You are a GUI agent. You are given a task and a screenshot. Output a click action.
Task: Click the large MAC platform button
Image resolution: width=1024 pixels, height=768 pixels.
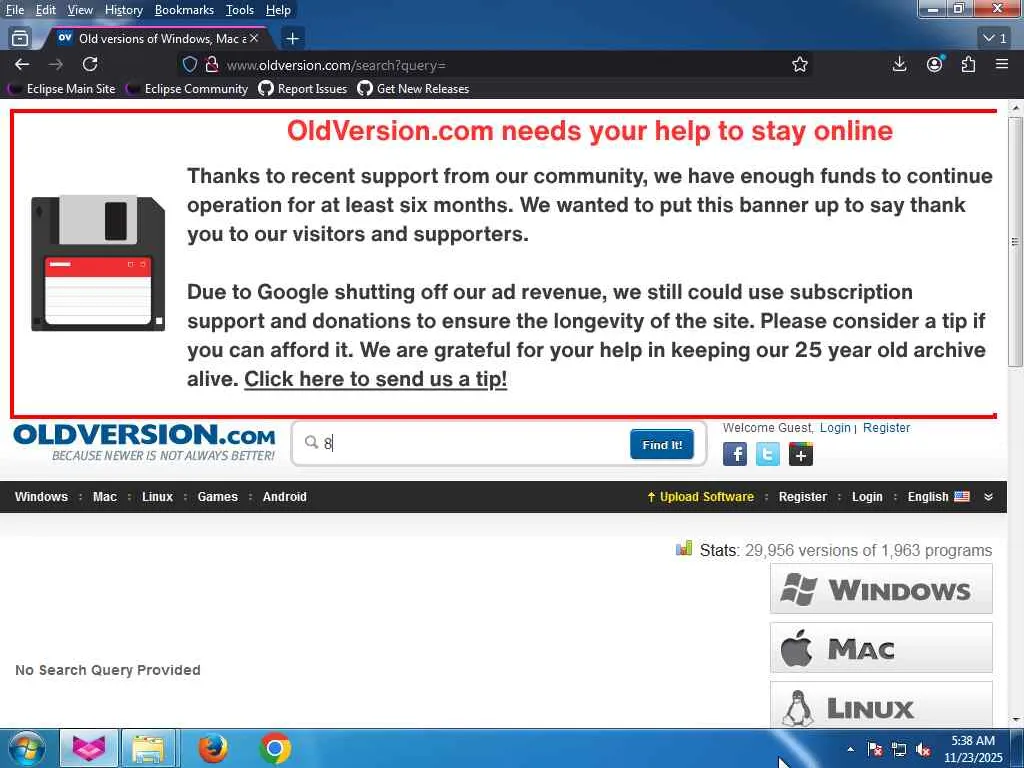[881, 648]
